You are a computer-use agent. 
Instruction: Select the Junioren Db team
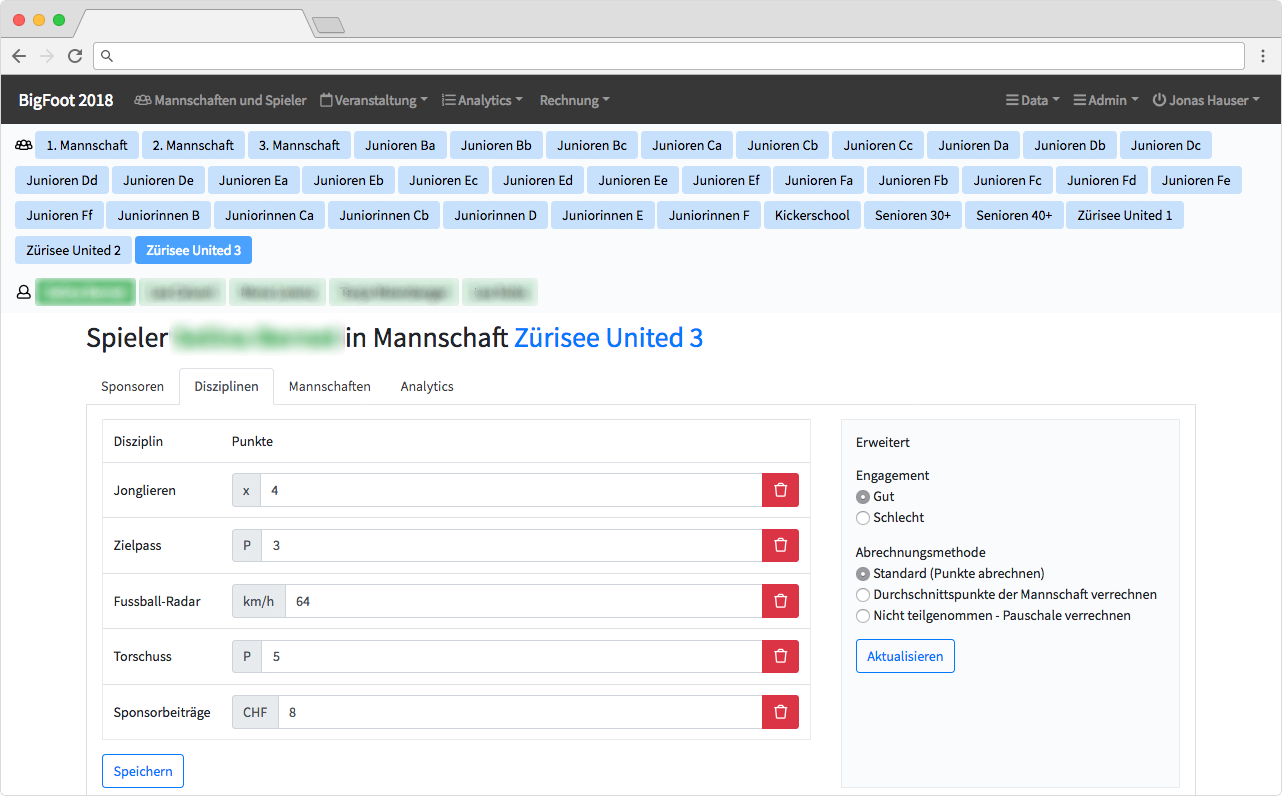tap(1070, 145)
